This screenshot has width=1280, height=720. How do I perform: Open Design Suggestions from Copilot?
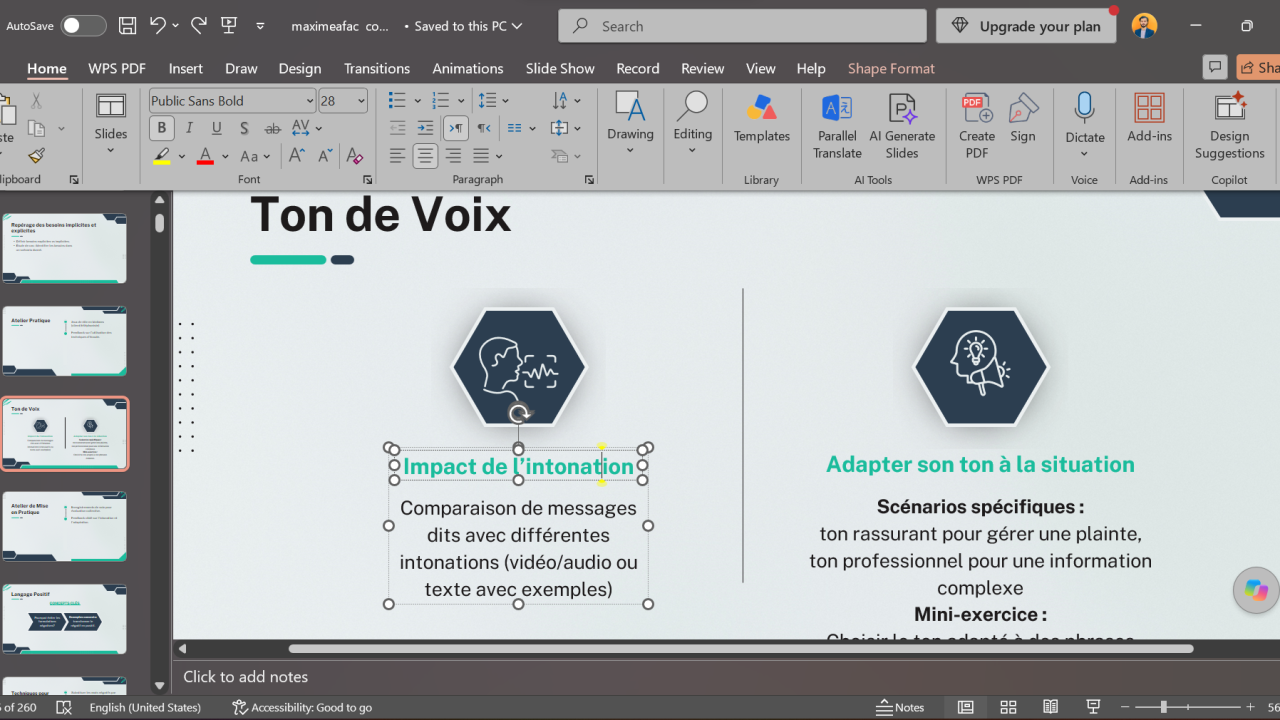(1229, 126)
